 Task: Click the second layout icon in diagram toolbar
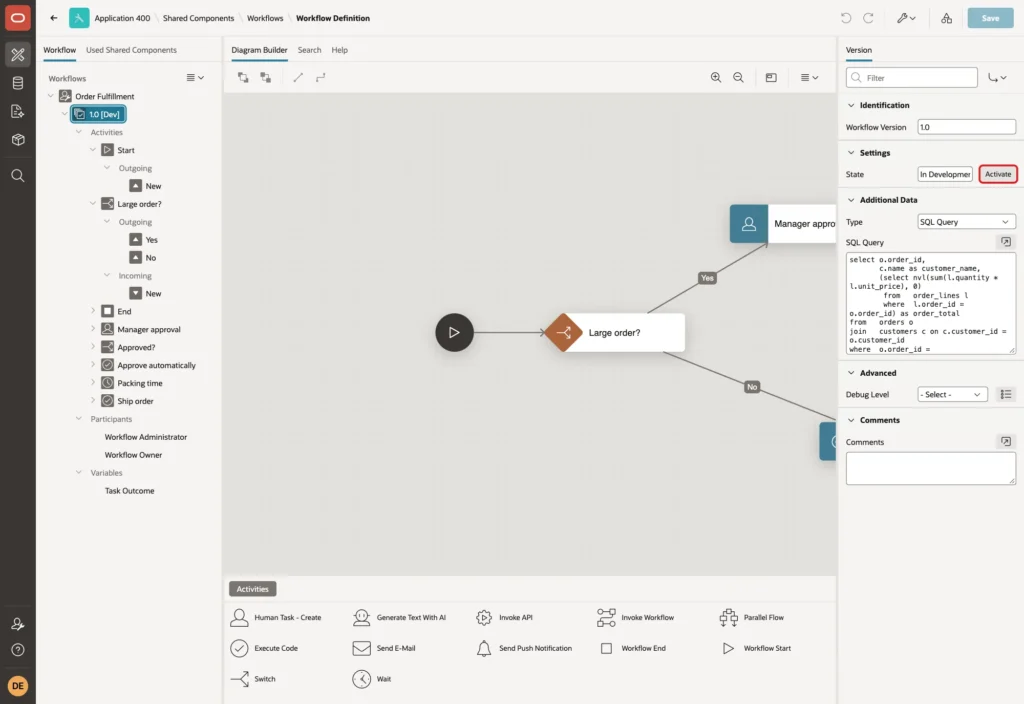[x=266, y=77]
